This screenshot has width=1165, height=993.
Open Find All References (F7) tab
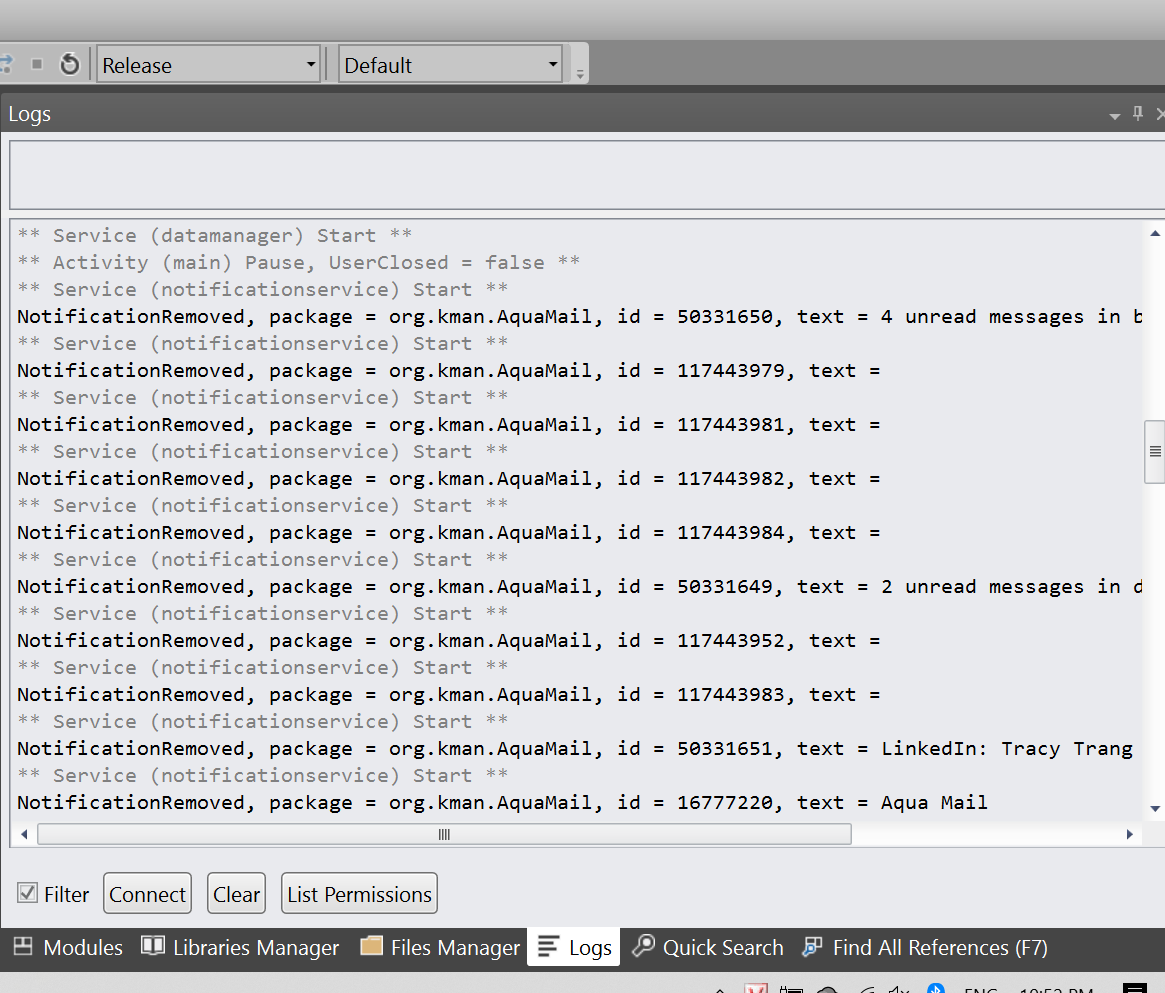(x=925, y=947)
